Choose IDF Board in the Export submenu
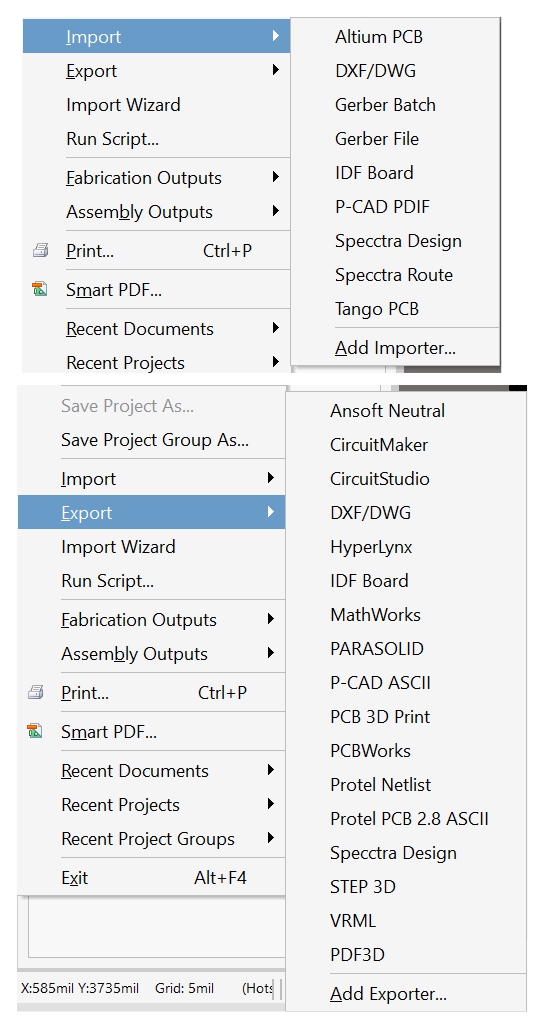 click(x=370, y=581)
